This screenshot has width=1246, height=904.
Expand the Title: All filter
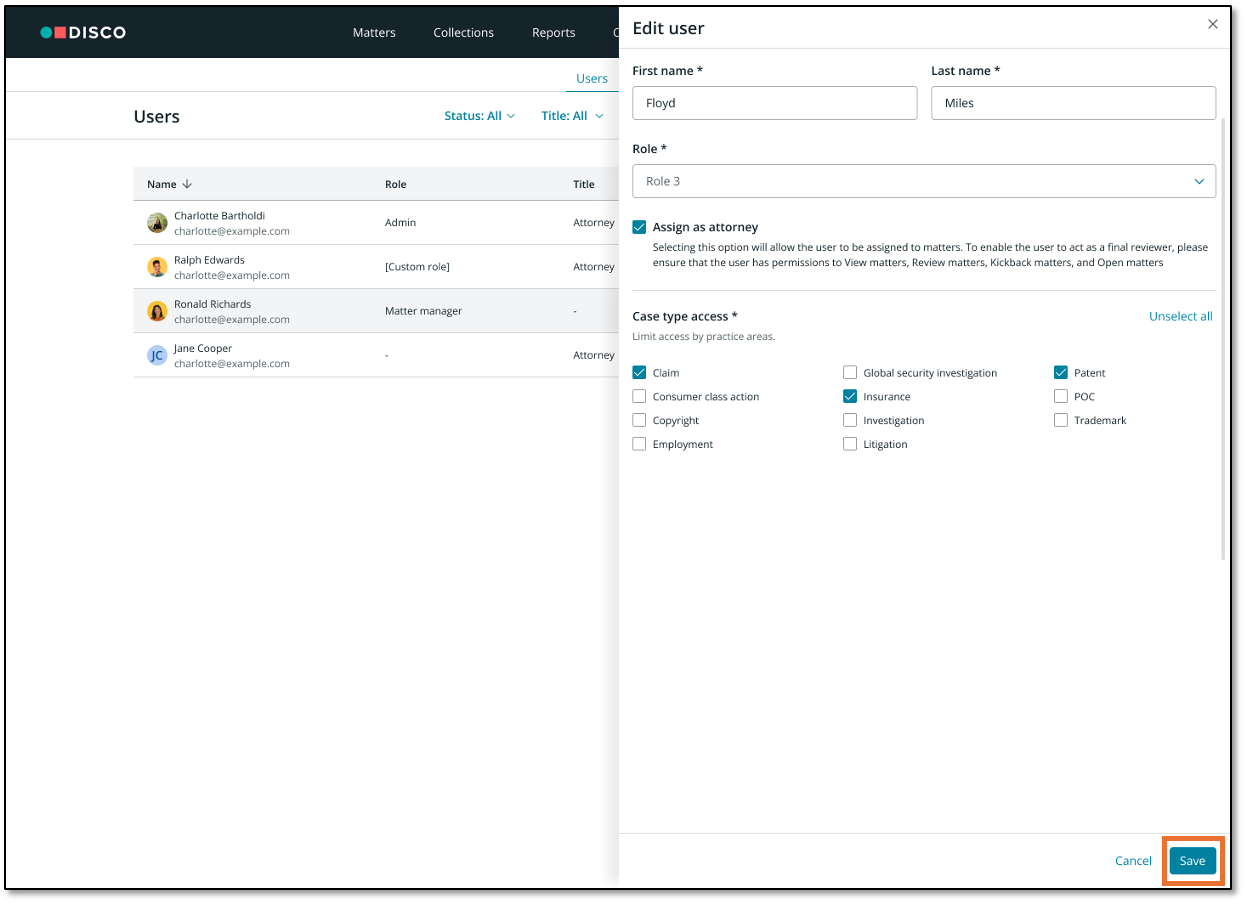[x=572, y=116]
